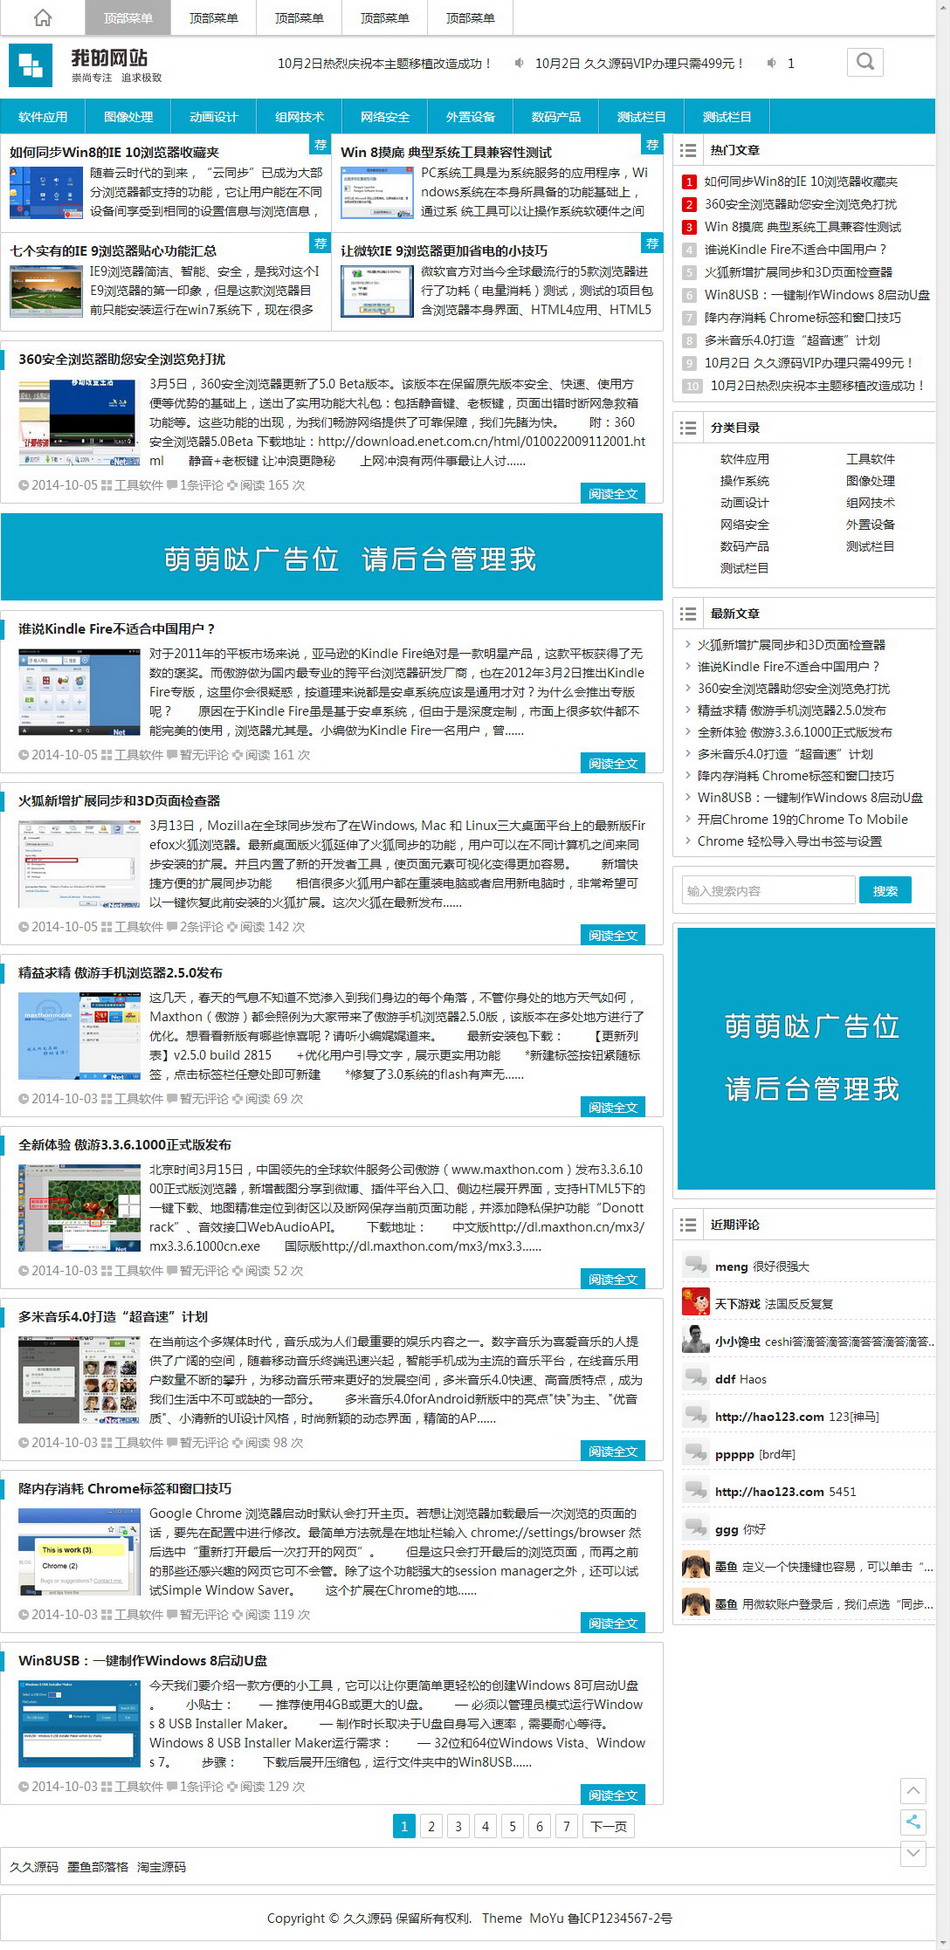The image size is (950, 1950).
Task: Click the sidebar 萌萌哒广告位 square ad
Action: [x=806, y=1058]
